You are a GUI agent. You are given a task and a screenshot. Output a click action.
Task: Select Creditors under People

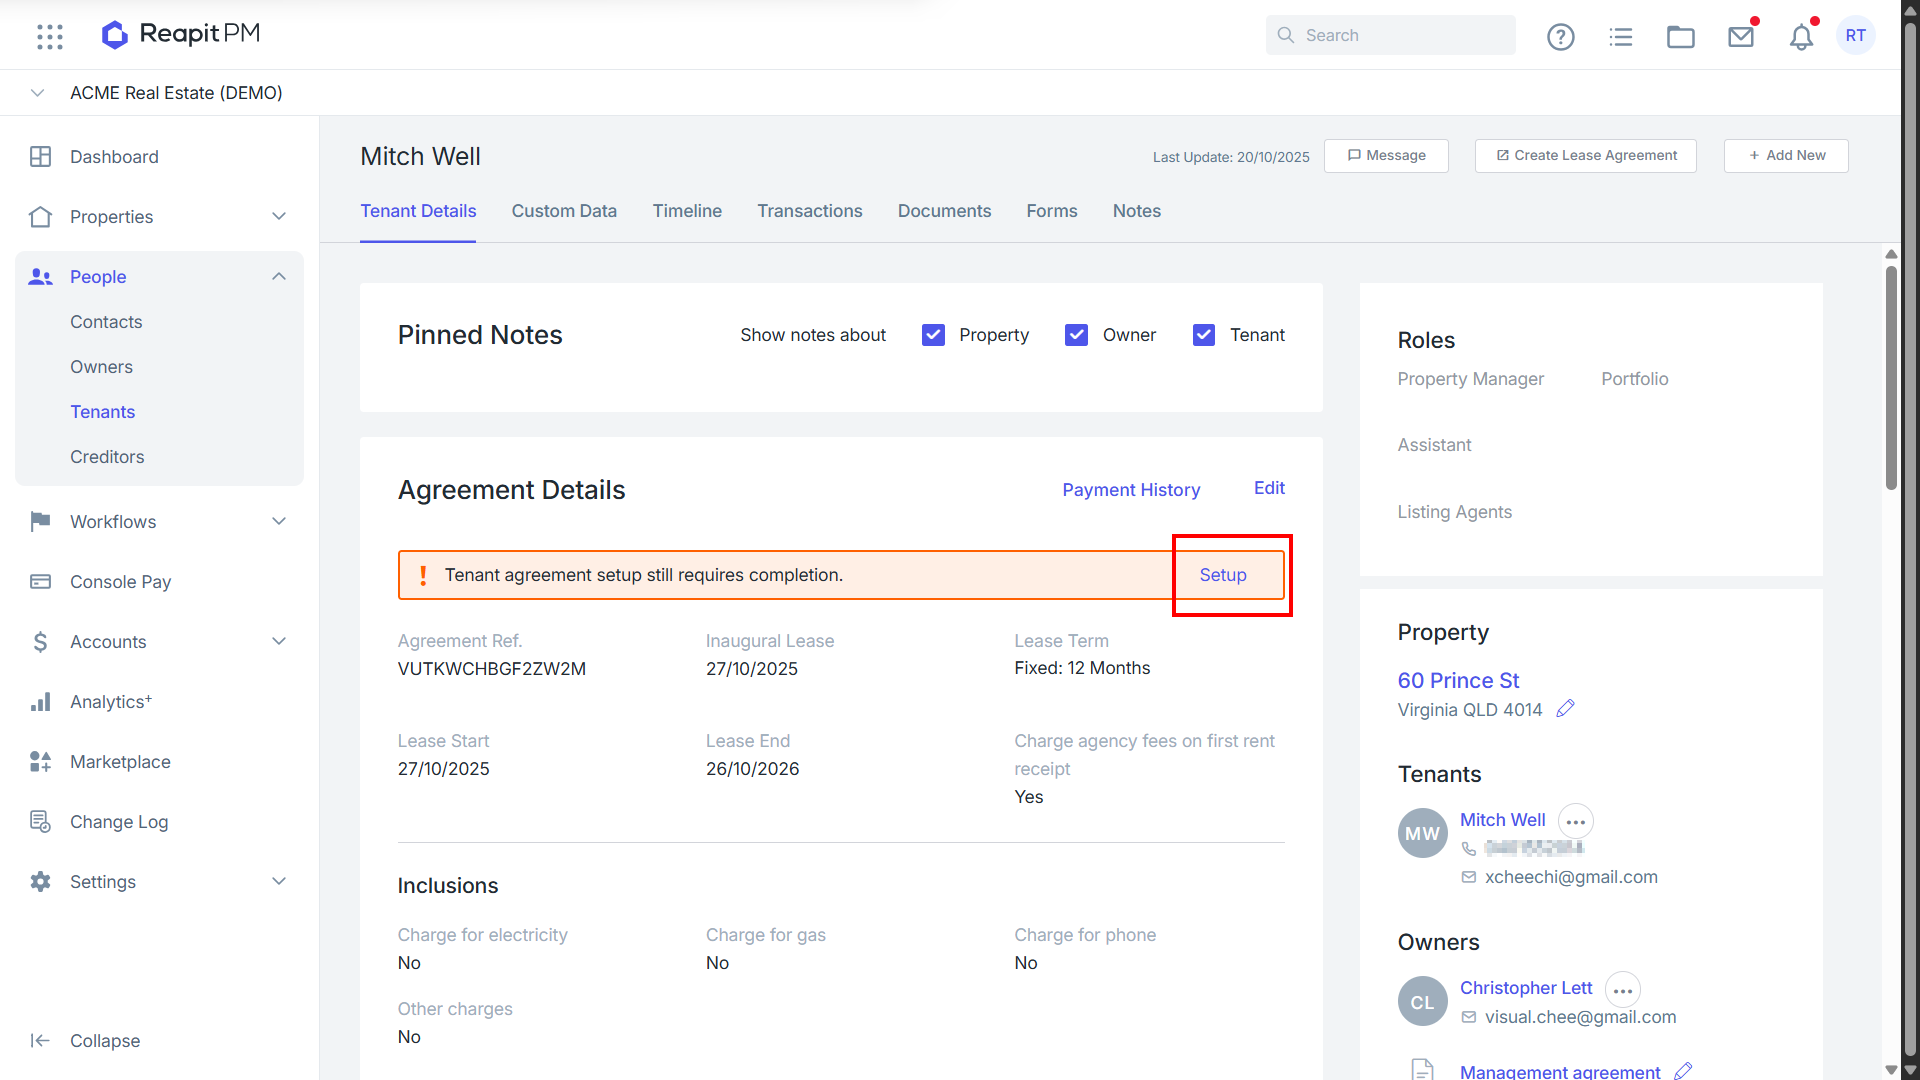click(107, 457)
